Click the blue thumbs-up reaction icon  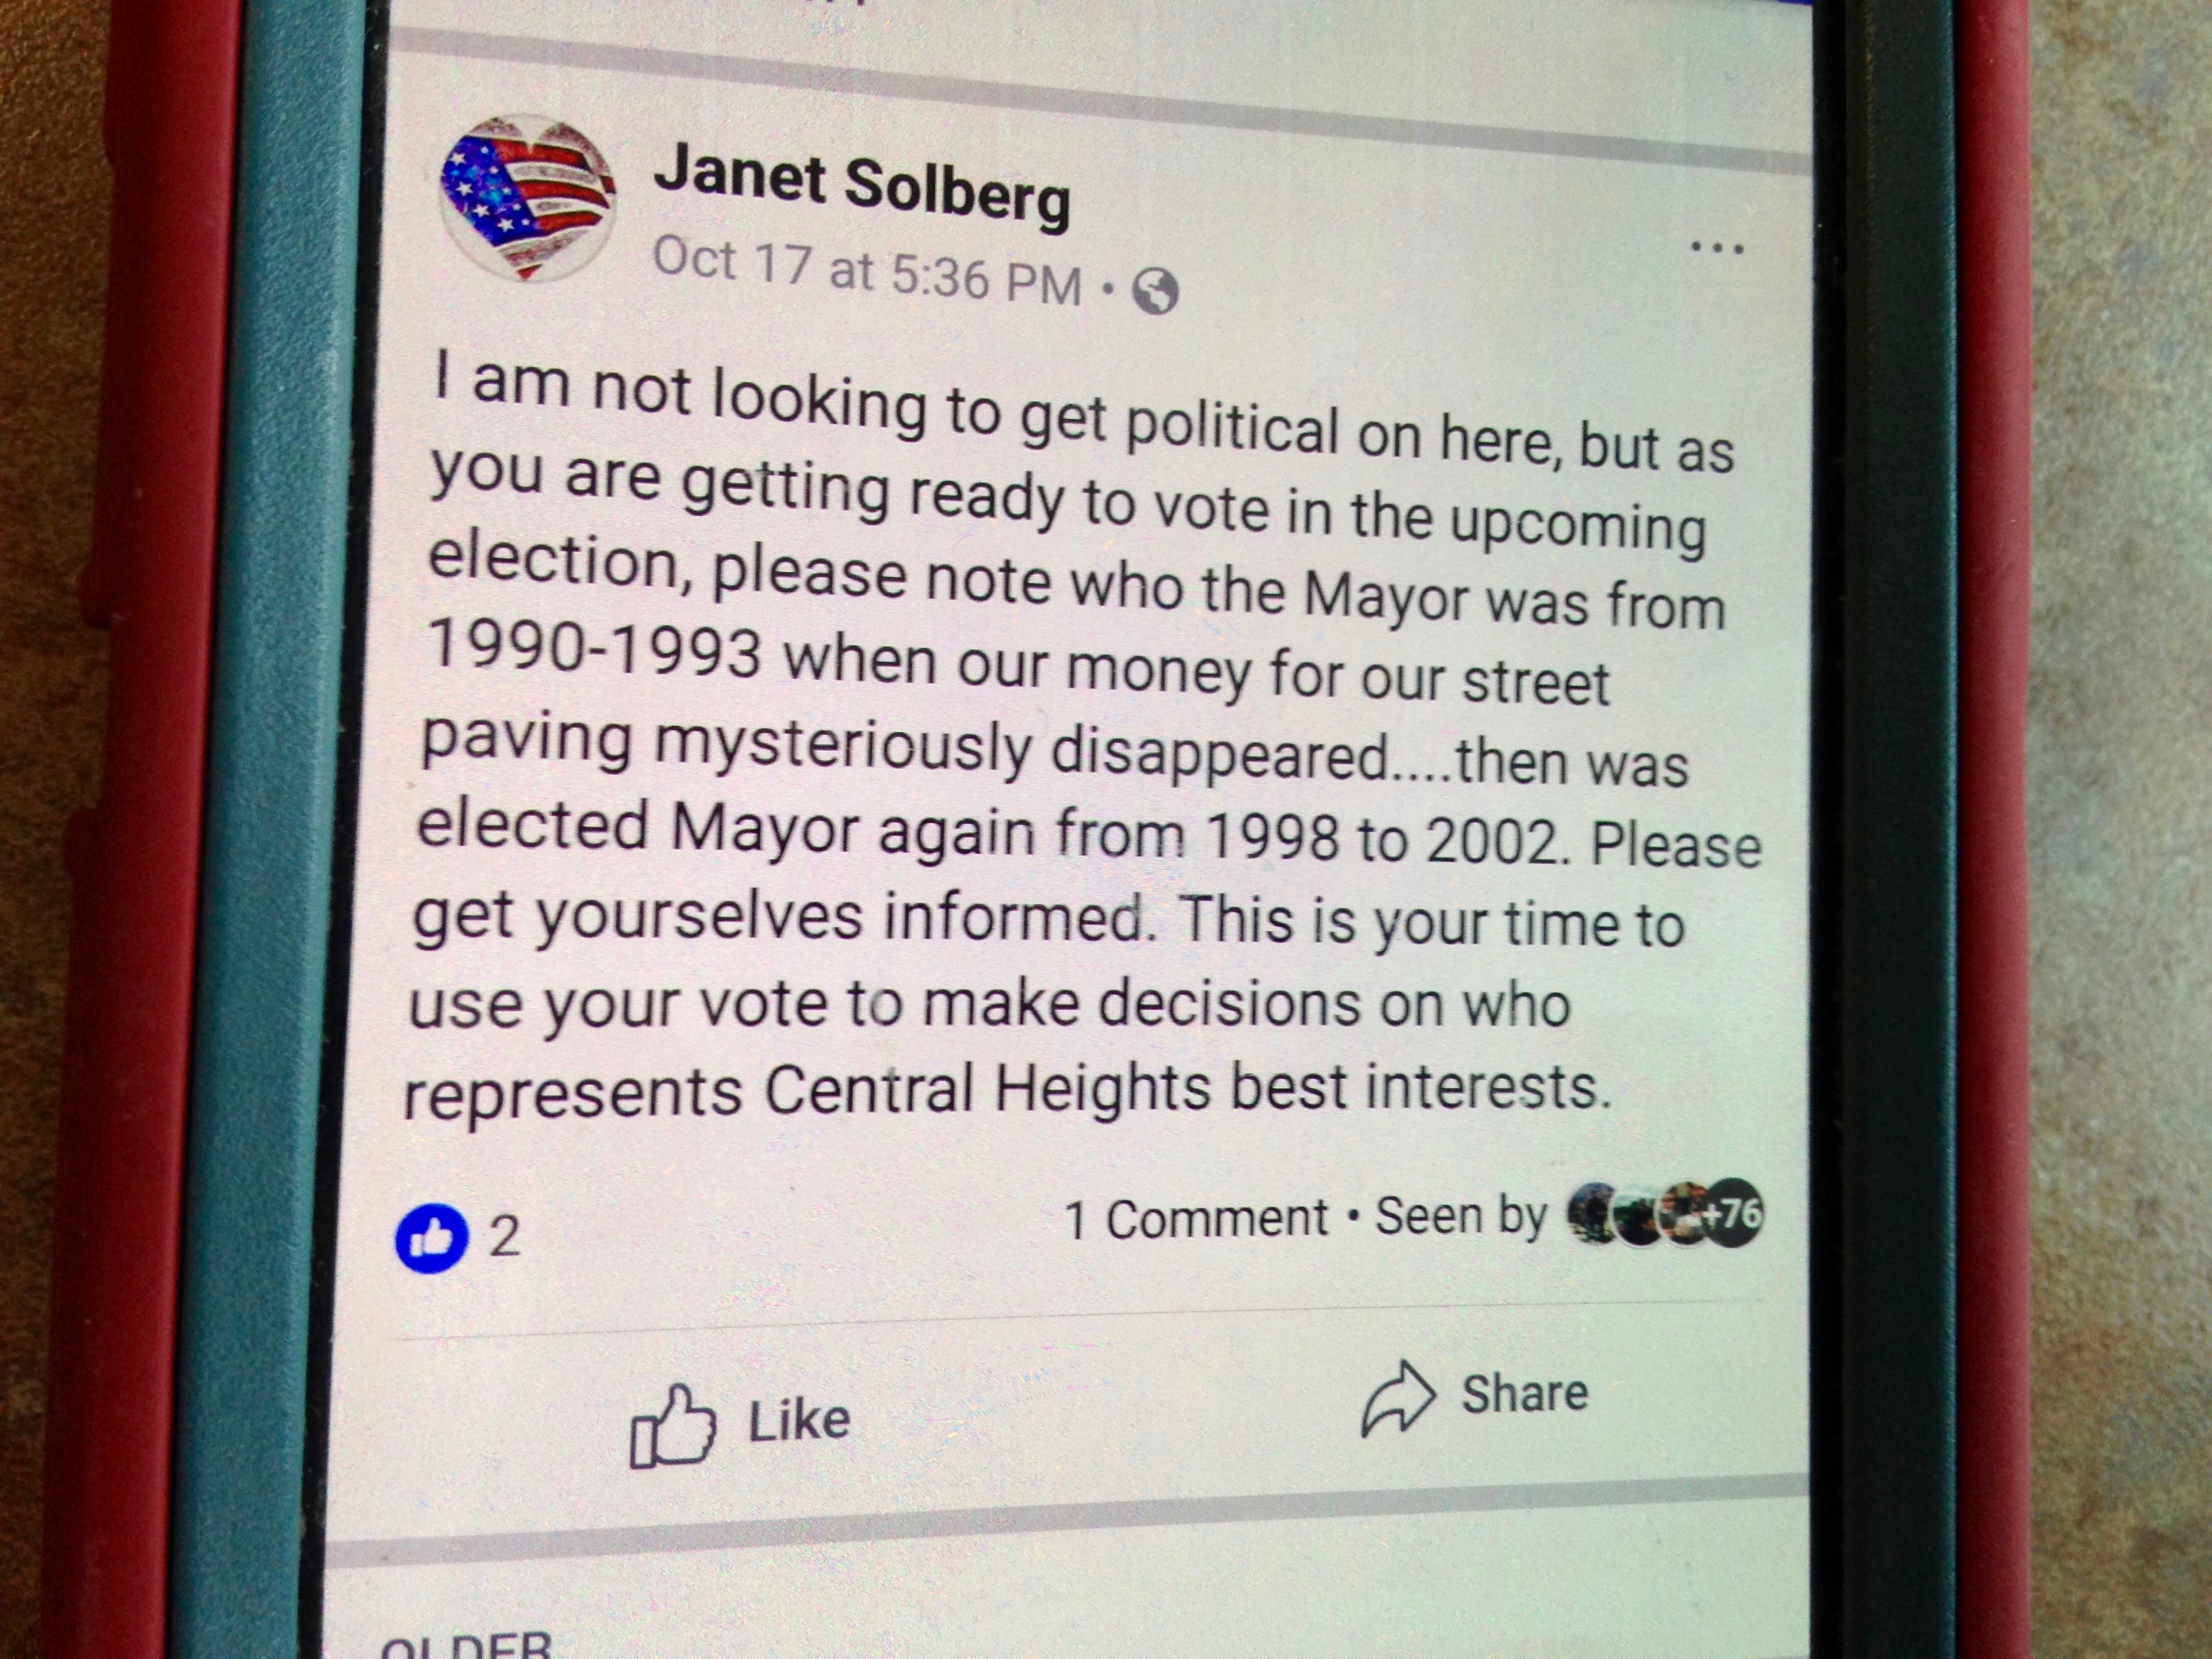pos(432,1238)
